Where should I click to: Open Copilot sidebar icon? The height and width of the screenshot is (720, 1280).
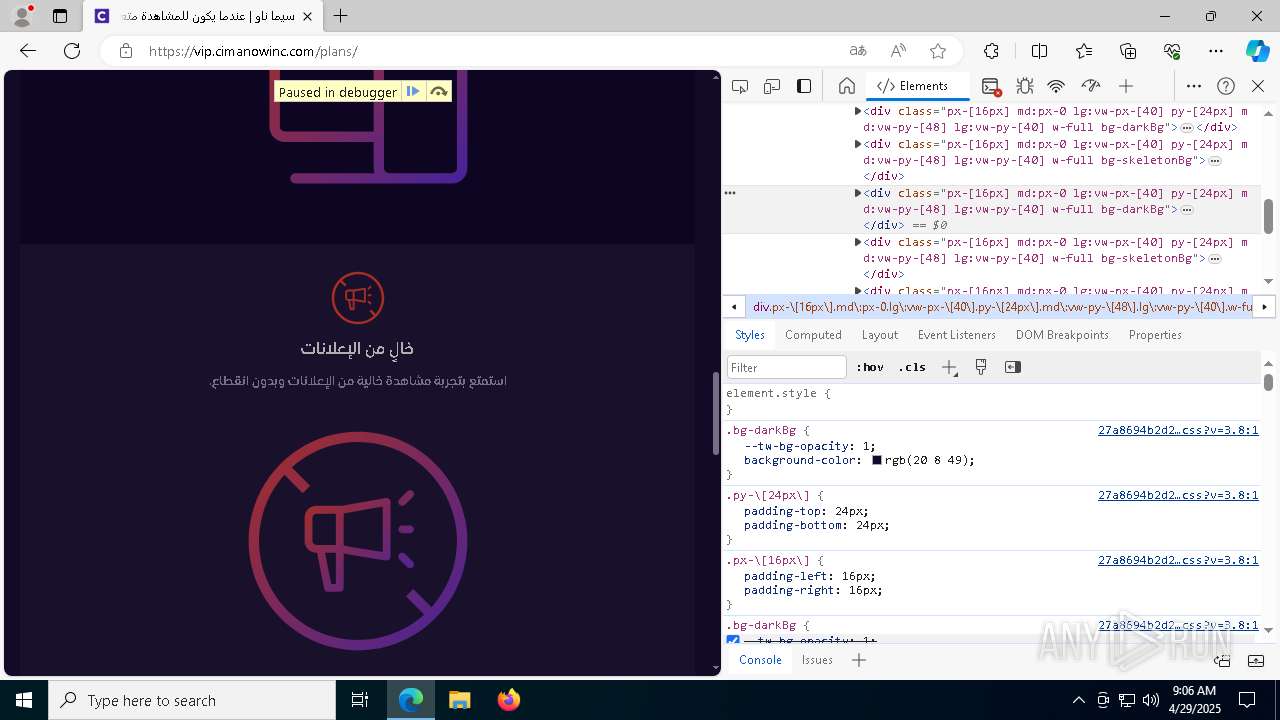click(1257, 51)
